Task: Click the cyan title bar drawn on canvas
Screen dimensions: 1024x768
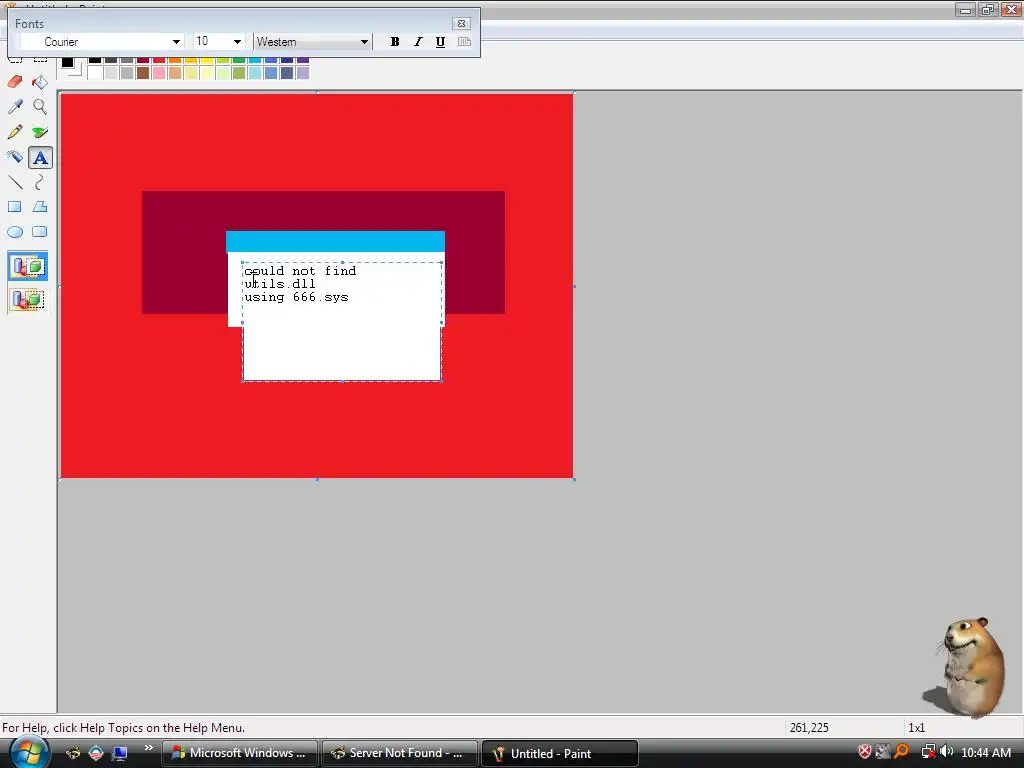Action: (x=336, y=242)
